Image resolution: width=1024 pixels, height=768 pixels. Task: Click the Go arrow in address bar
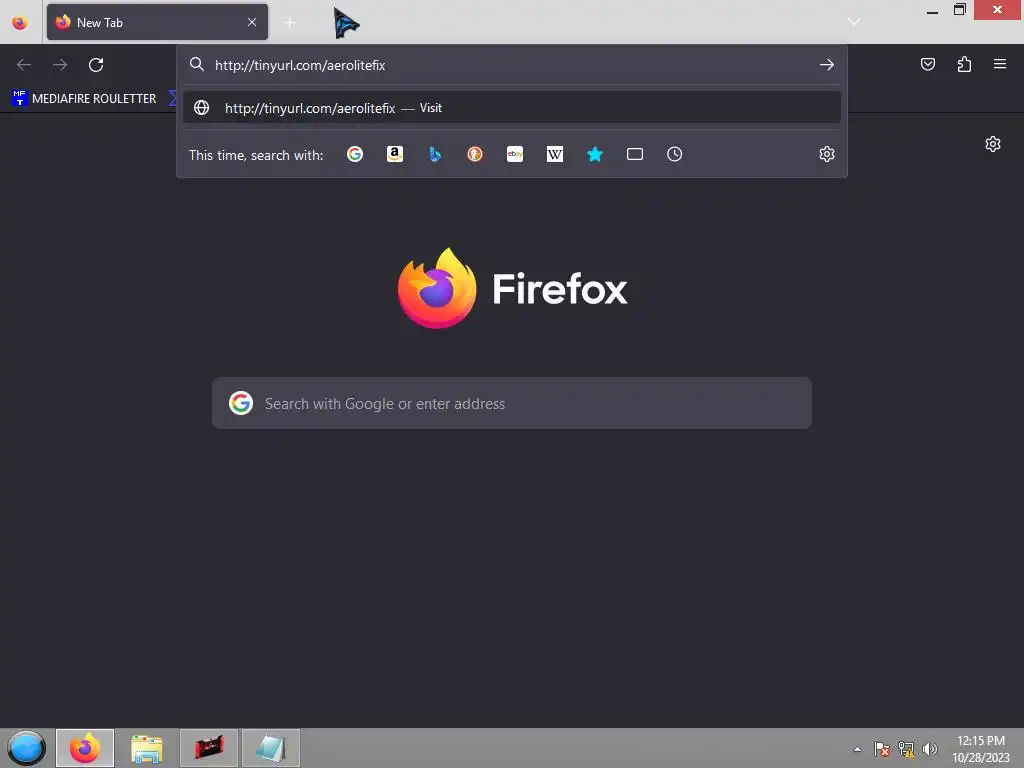(x=827, y=65)
